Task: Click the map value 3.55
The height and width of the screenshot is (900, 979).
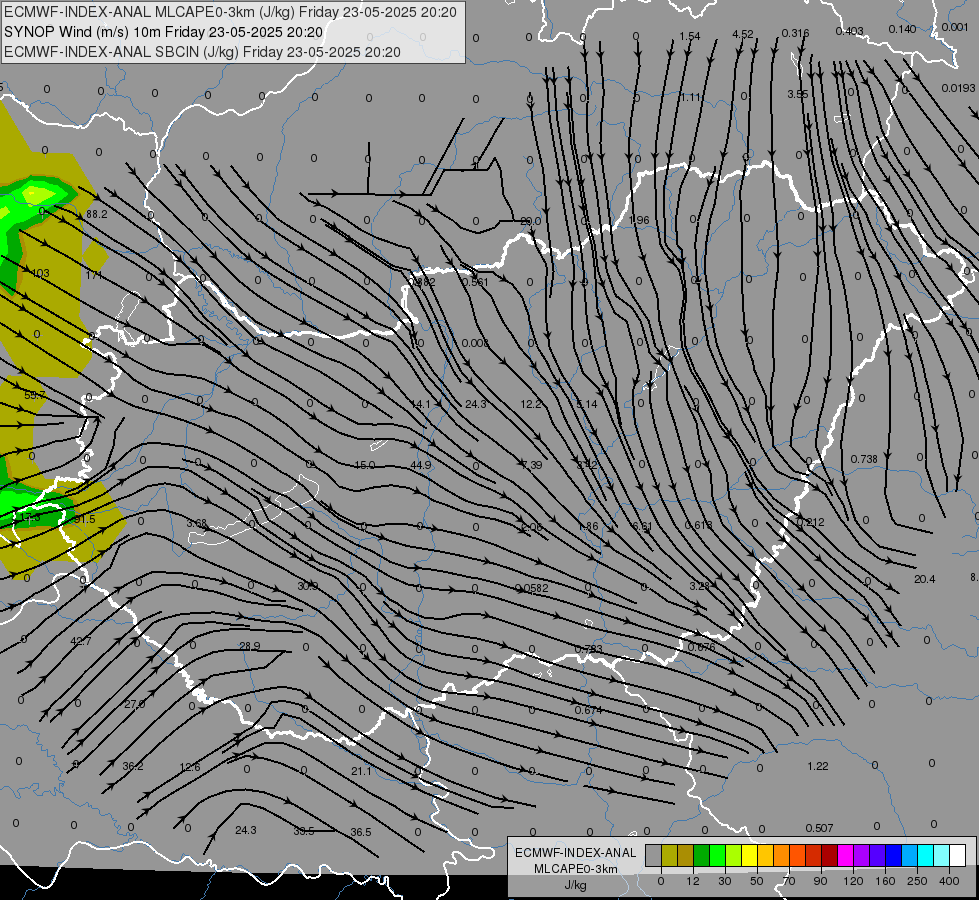Action: pos(797,94)
